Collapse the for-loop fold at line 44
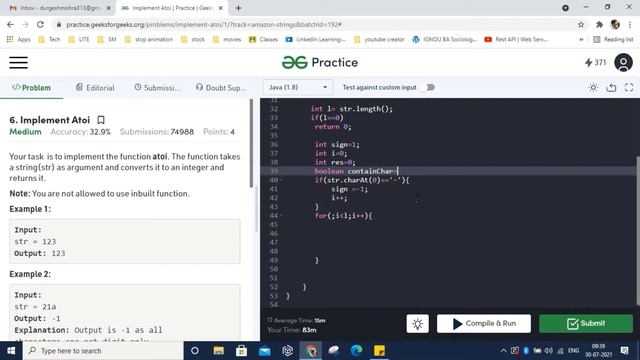Screen dimensions: 640x360 click(x=281, y=216)
